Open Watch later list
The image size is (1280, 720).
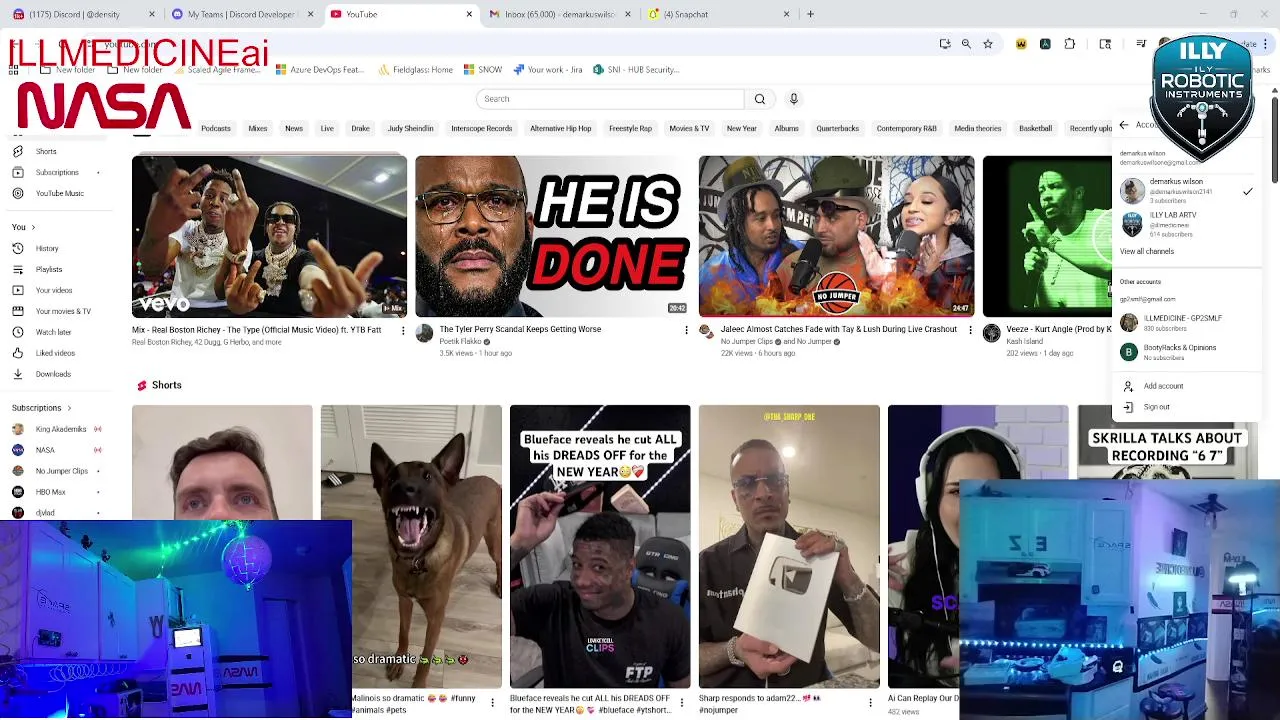pos(53,332)
